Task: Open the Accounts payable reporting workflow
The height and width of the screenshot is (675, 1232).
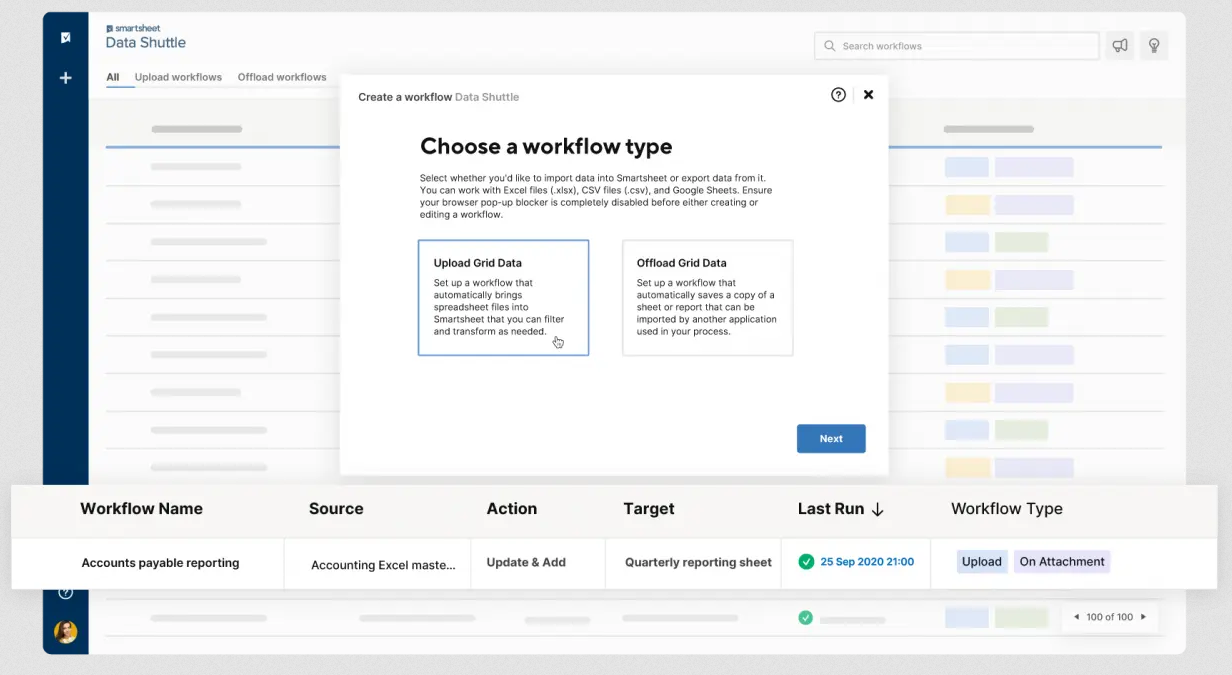Action: 160,563
